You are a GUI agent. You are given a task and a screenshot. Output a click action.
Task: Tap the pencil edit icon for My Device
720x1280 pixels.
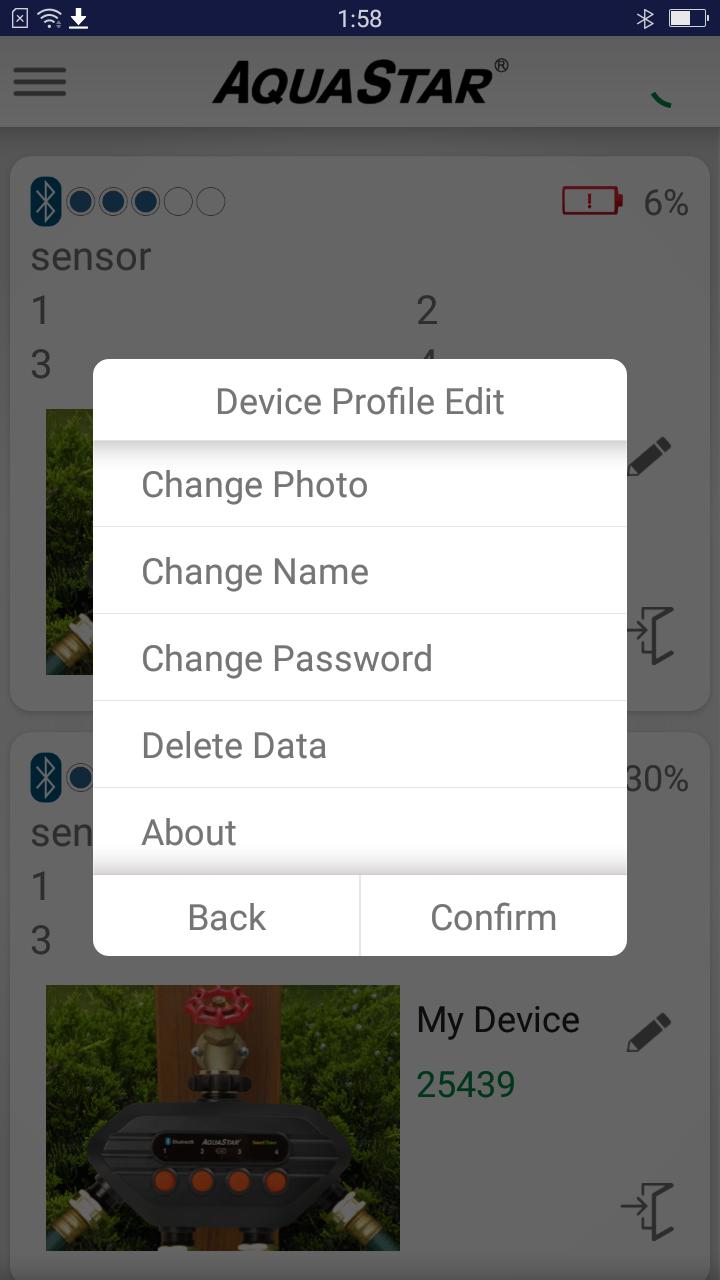coord(649,1031)
